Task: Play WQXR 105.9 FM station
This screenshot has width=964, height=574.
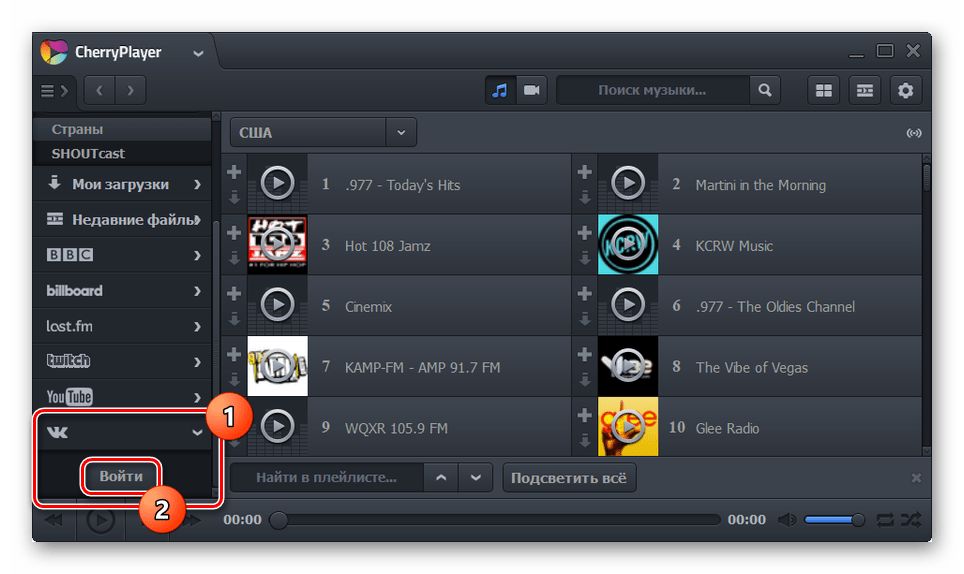Action: tap(277, 427)
